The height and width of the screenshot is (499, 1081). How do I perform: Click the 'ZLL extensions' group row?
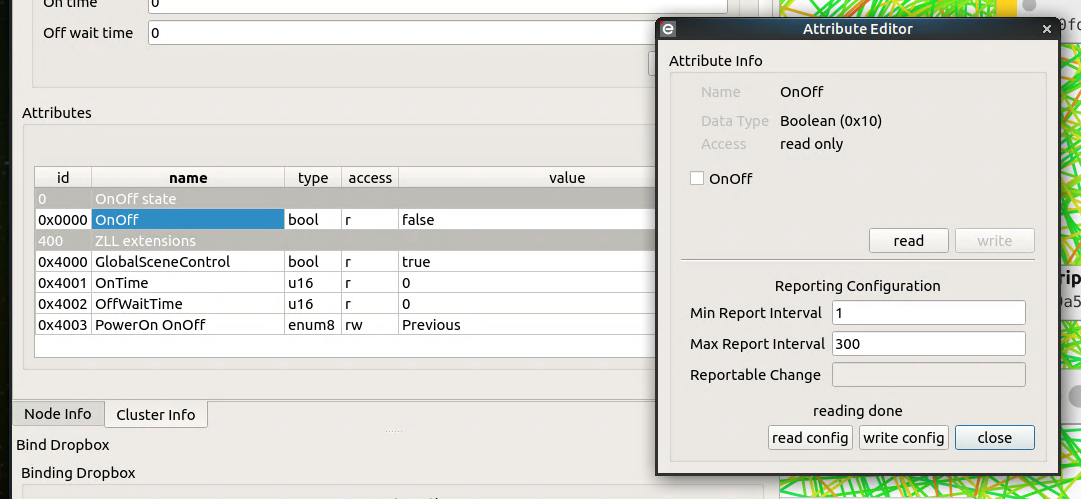345,241
